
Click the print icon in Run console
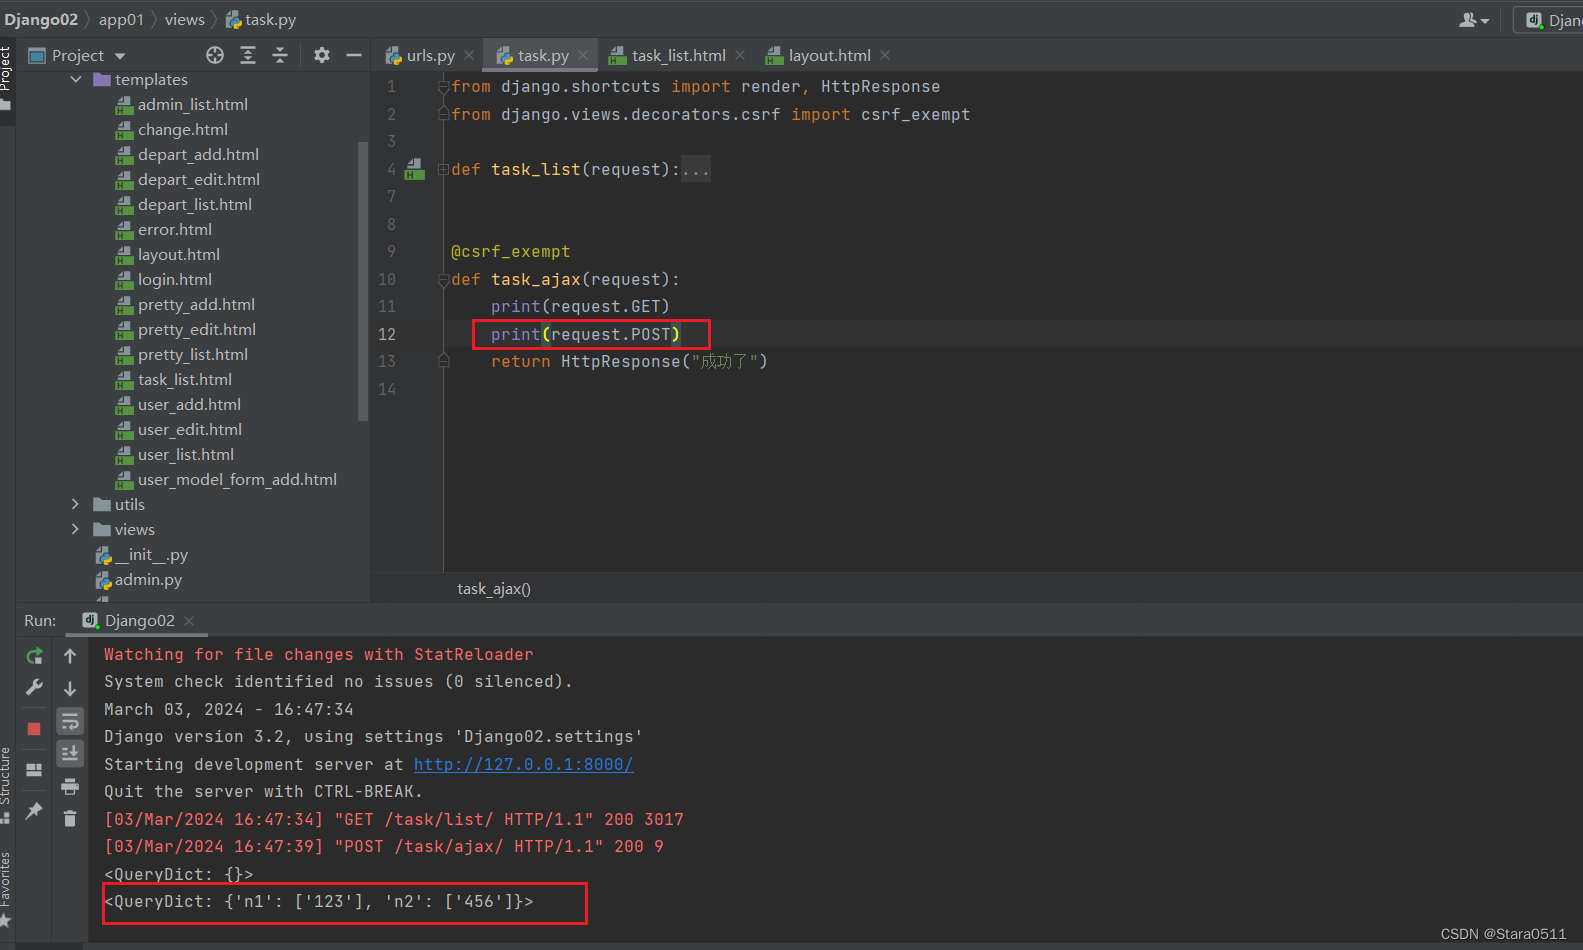pos(70,787)
